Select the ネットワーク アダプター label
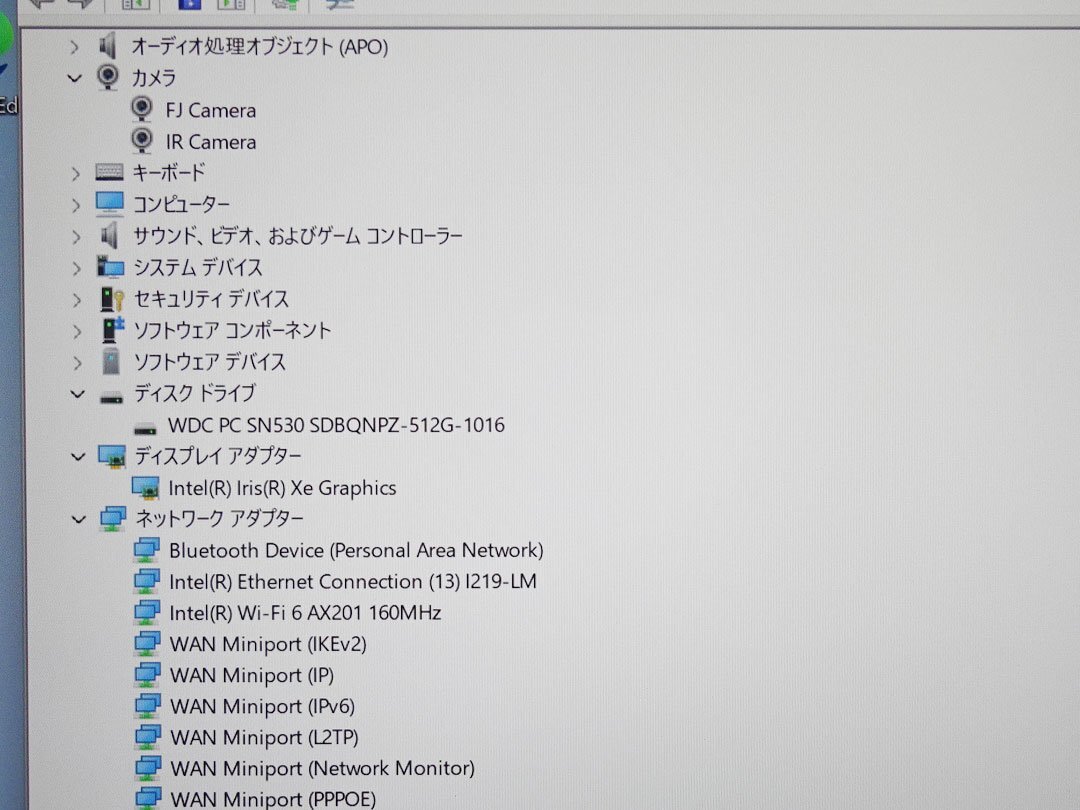Viewport: 1080px width, 810px height. pyautogui.click(x=220, y=519)
